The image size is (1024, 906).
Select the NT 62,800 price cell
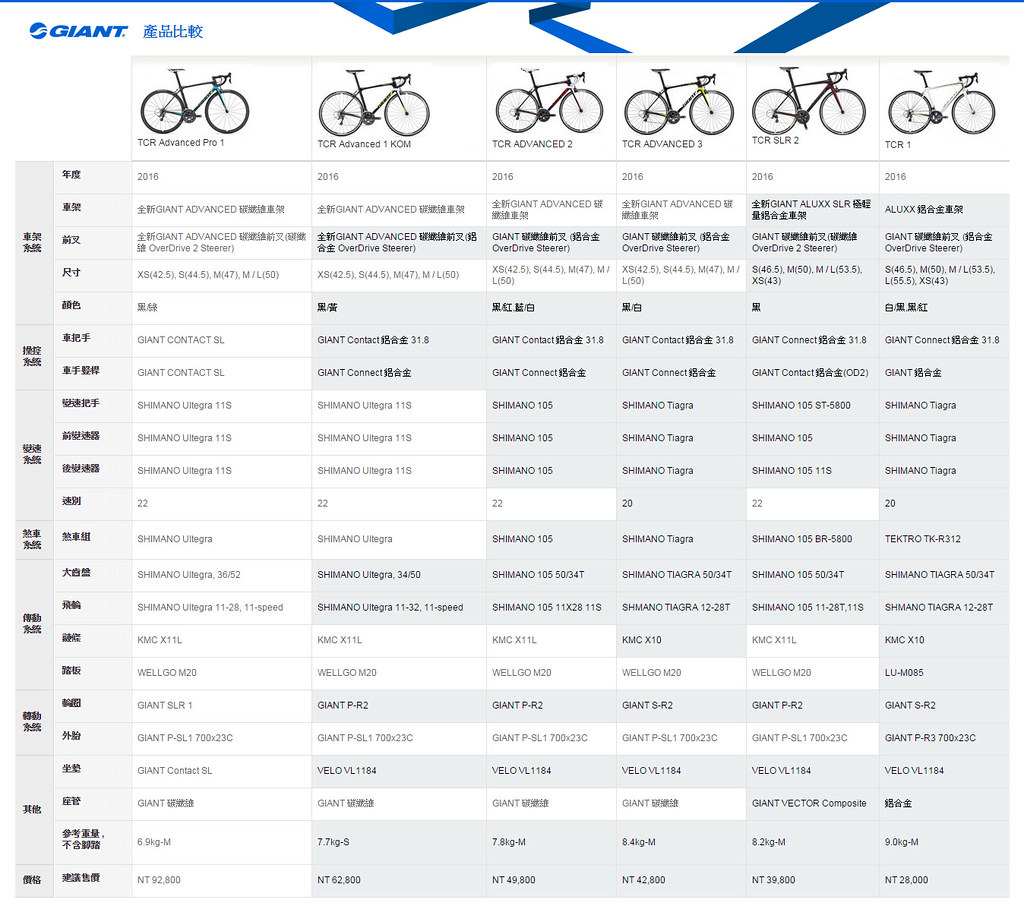tap(399, 880)
